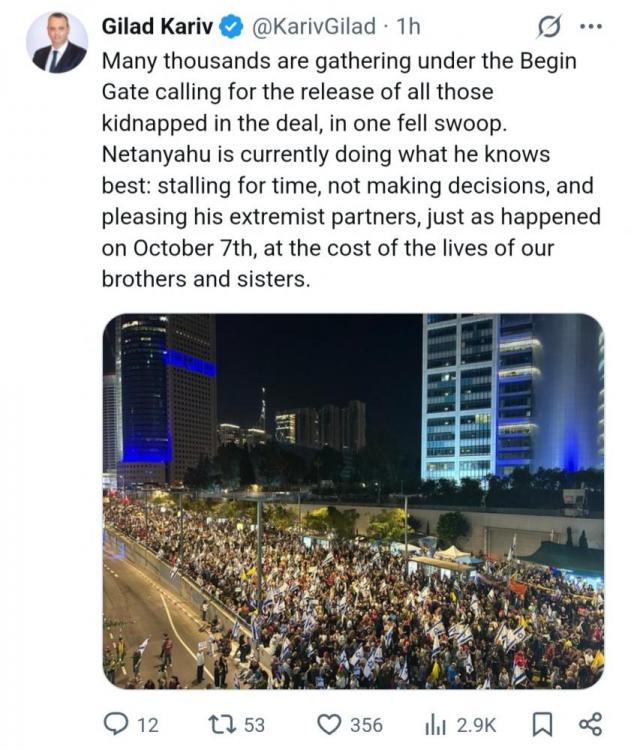The height and width of the screenshot is (750, 631).
Task: Click the reply count 12
Action: (x=148, y=725)
